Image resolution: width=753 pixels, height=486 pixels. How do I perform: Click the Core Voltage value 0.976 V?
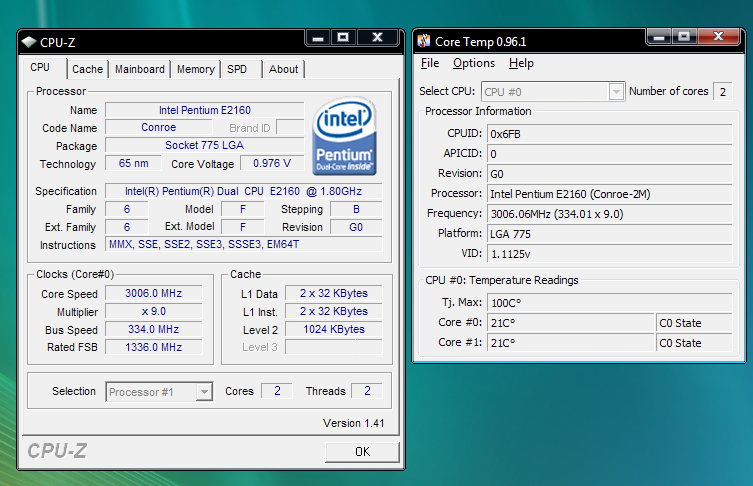click(x=272, y=163)
